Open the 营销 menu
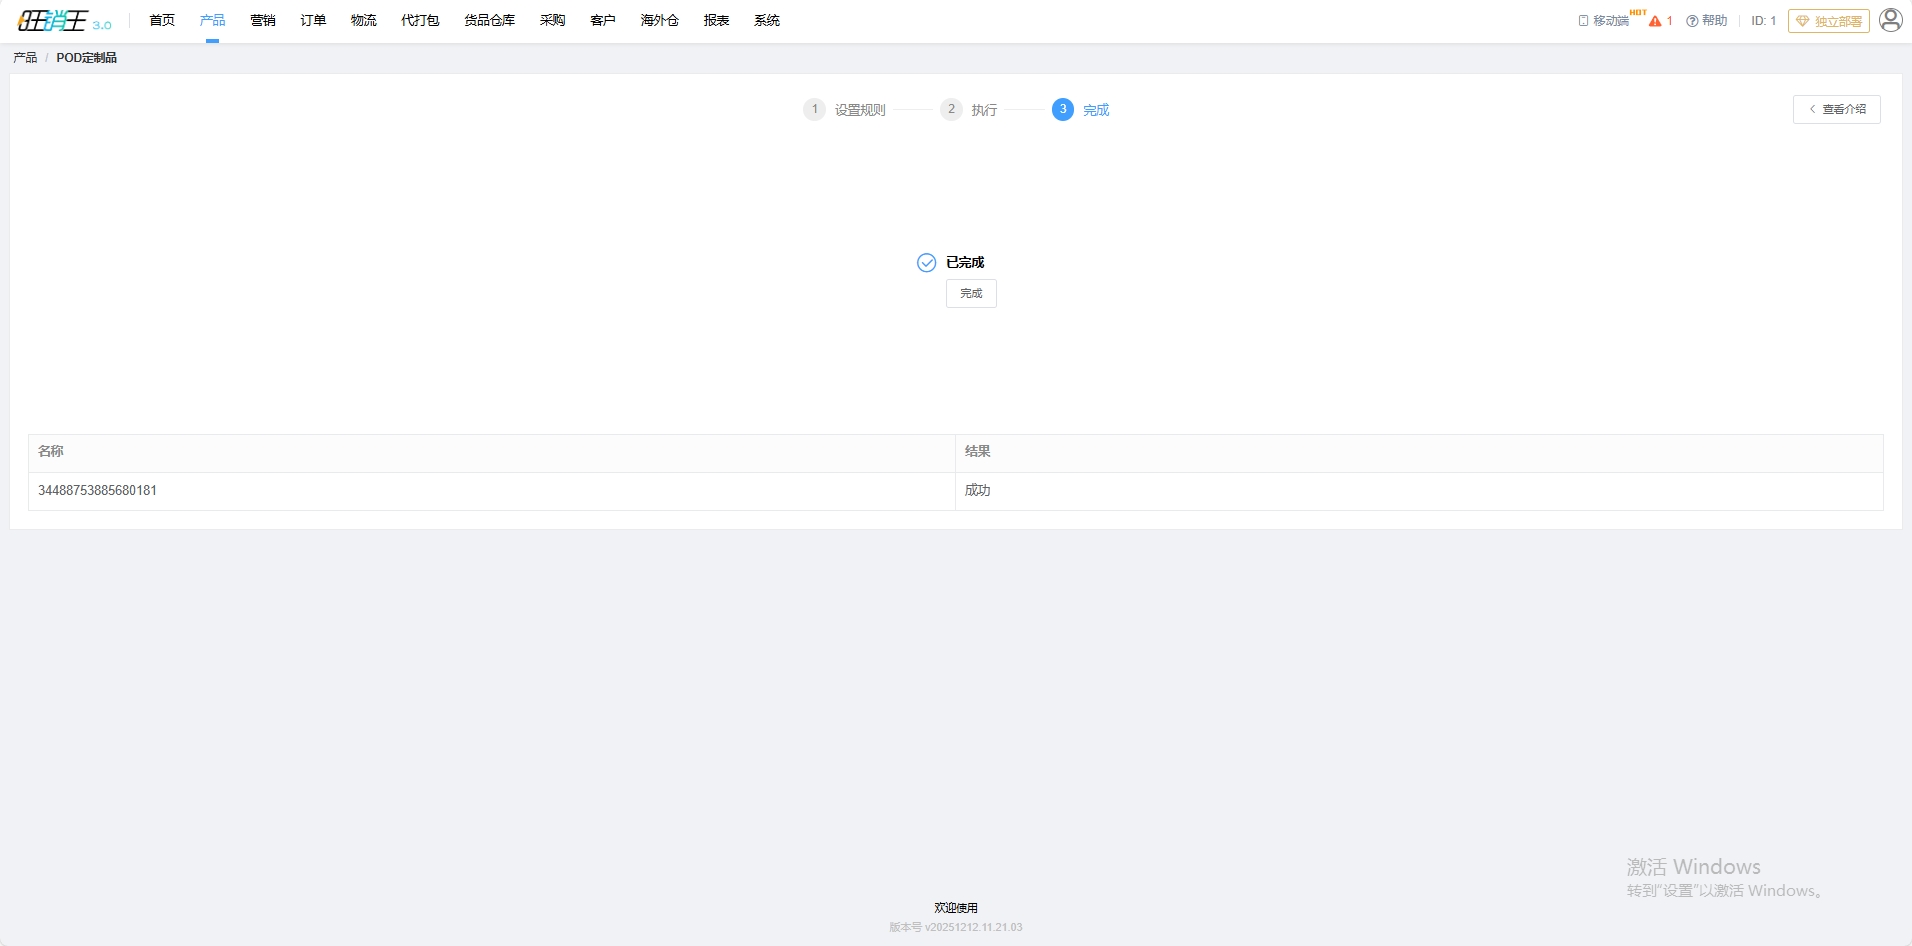Viewport: 1912px width, 946px height. [263, 21]
